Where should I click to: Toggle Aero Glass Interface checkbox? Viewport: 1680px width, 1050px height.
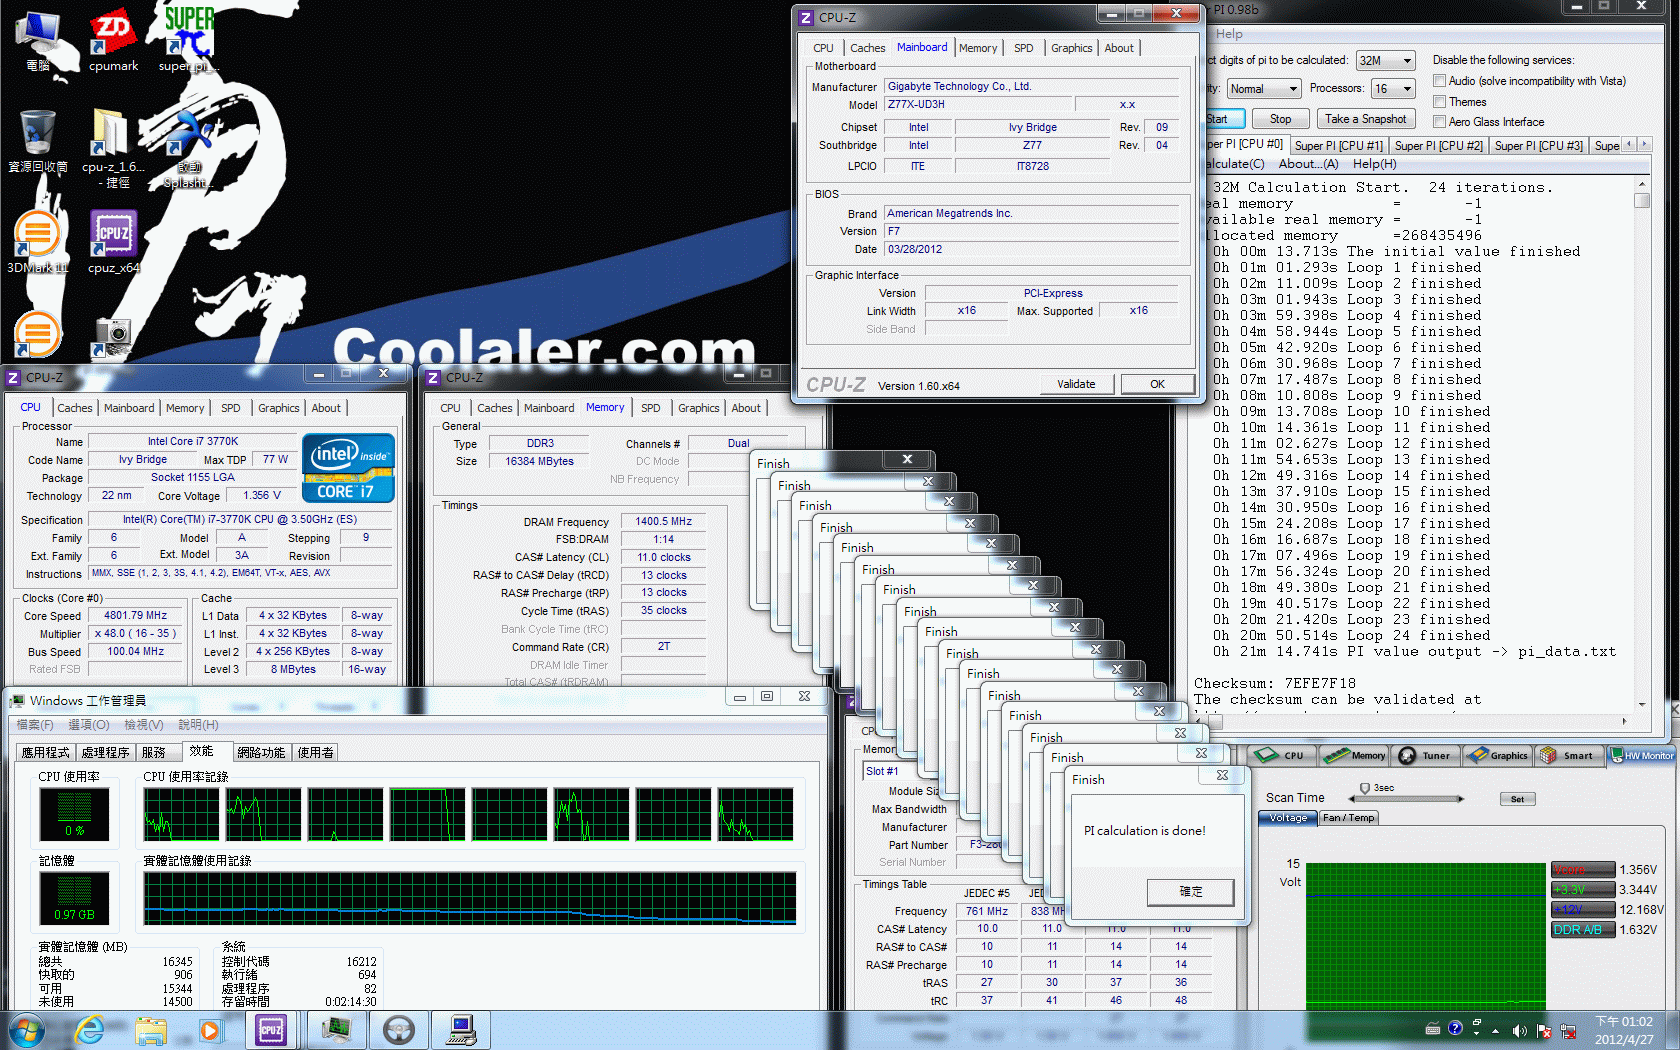click(1439, 122)
